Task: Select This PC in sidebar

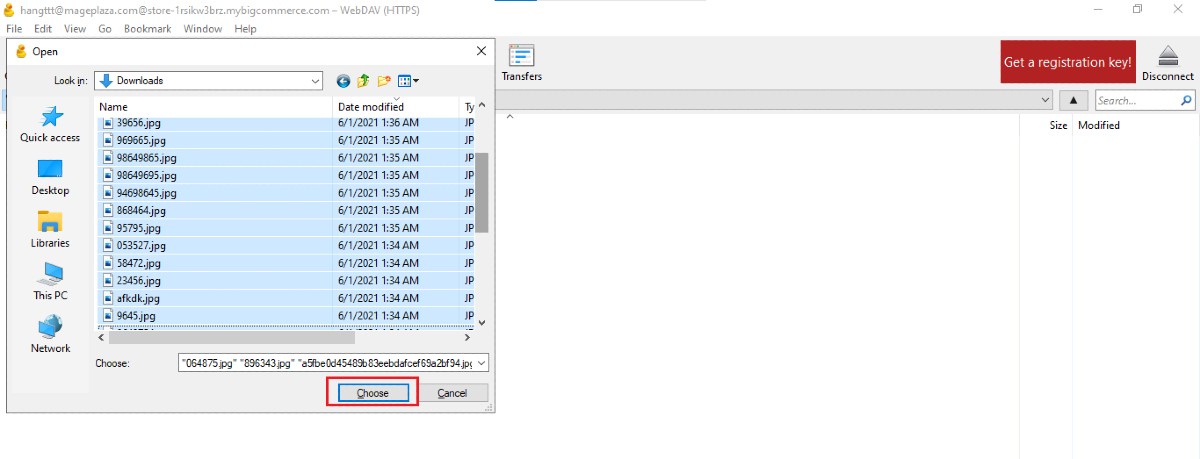Action: [x=50, y=281]
